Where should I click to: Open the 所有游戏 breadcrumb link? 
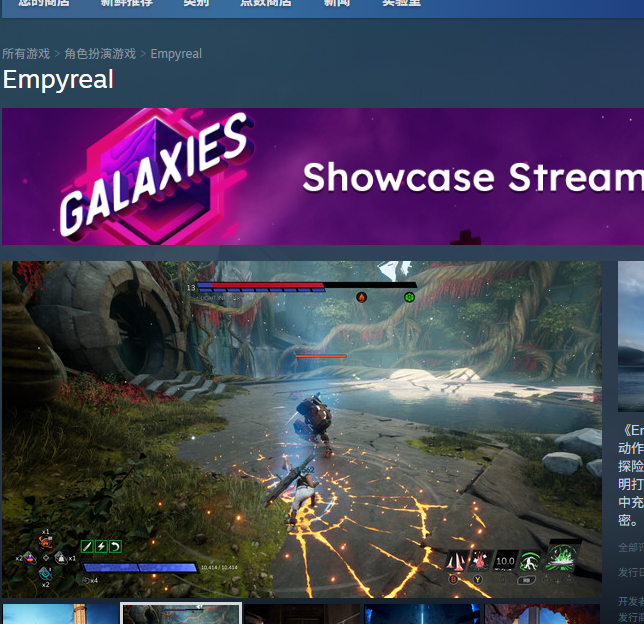[x=26, y=54]
